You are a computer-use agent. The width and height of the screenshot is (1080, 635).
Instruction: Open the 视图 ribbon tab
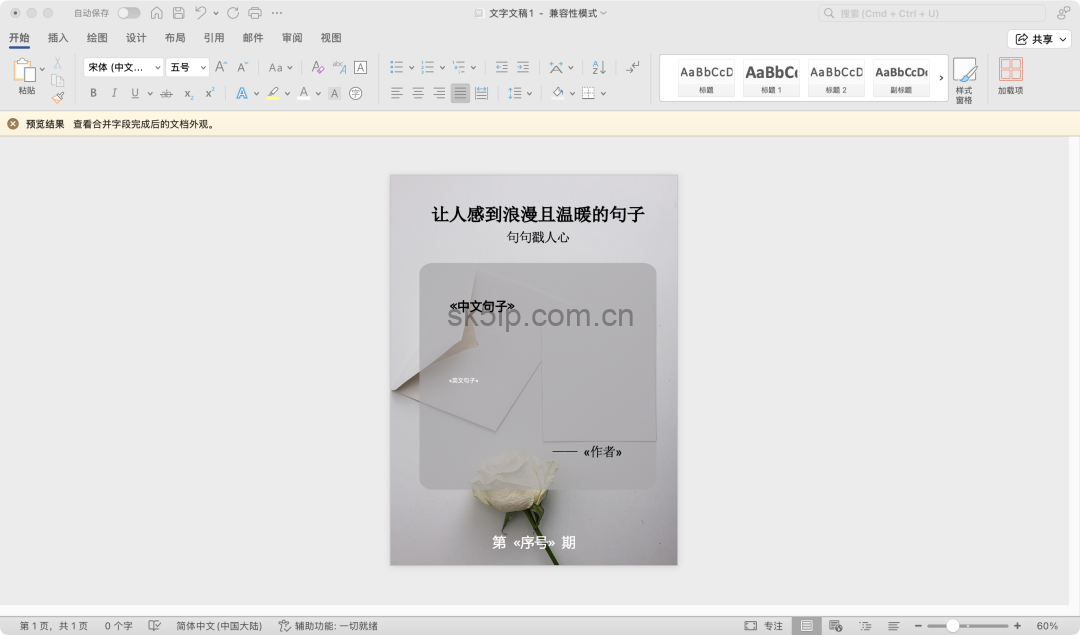pyautogui.click(x=330, y=37)
